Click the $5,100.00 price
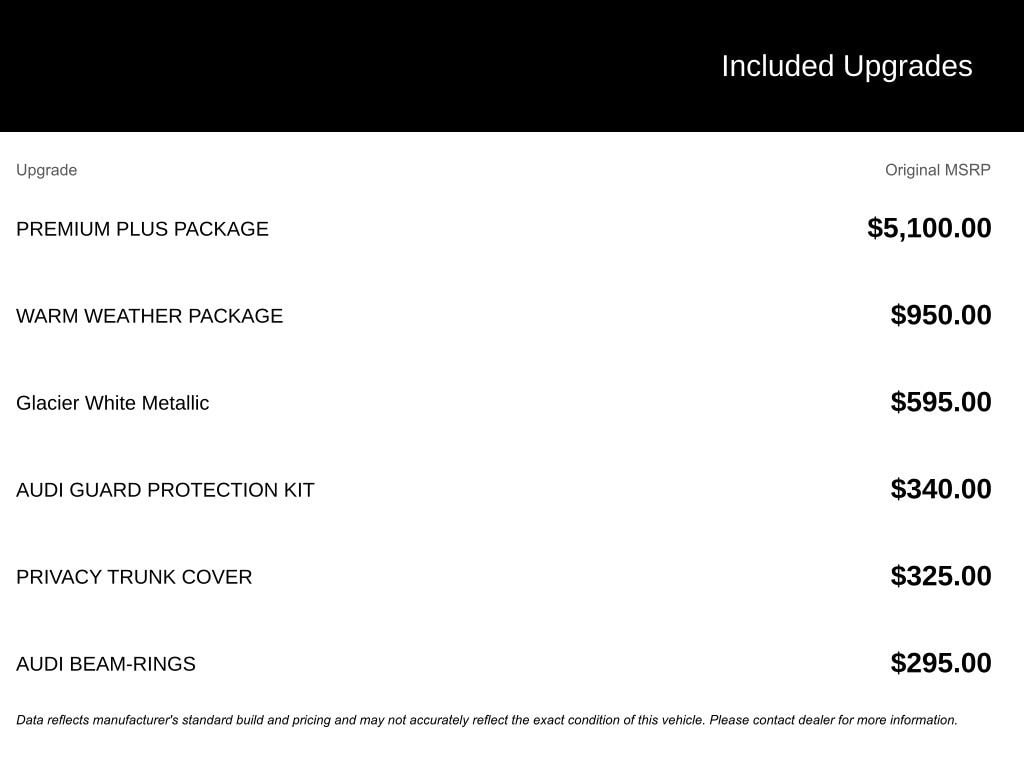The image size is (1024, 768). pos(929,228)
